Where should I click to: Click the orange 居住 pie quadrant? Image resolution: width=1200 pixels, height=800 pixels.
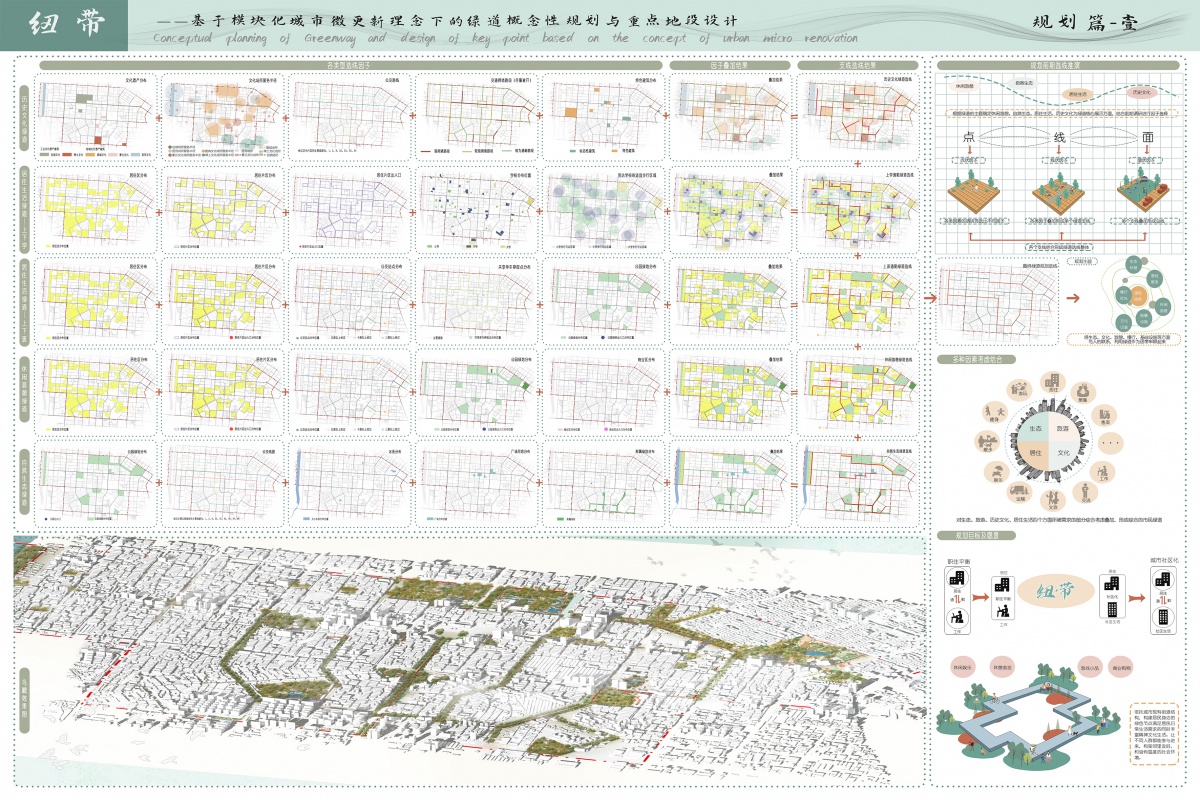[x=1034, y=455]
